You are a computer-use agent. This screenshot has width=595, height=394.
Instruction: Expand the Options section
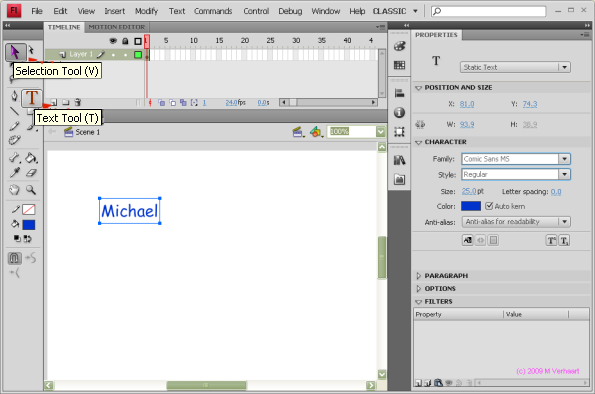[419, 288]
